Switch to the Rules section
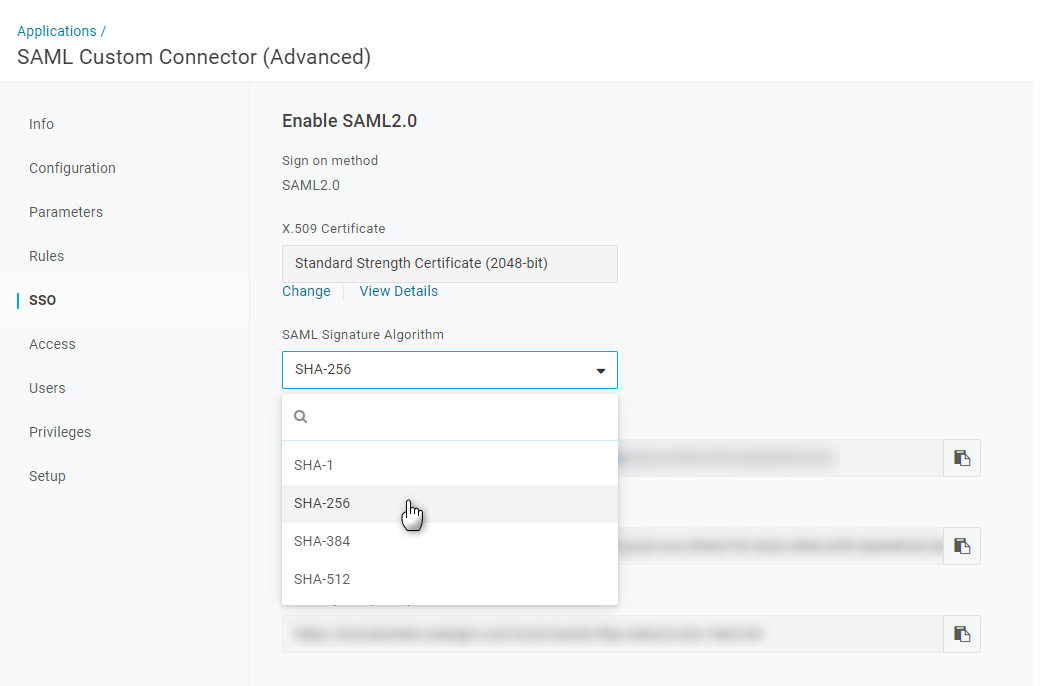Viewport: 1045px width, 686px height. tap(47, 256)
